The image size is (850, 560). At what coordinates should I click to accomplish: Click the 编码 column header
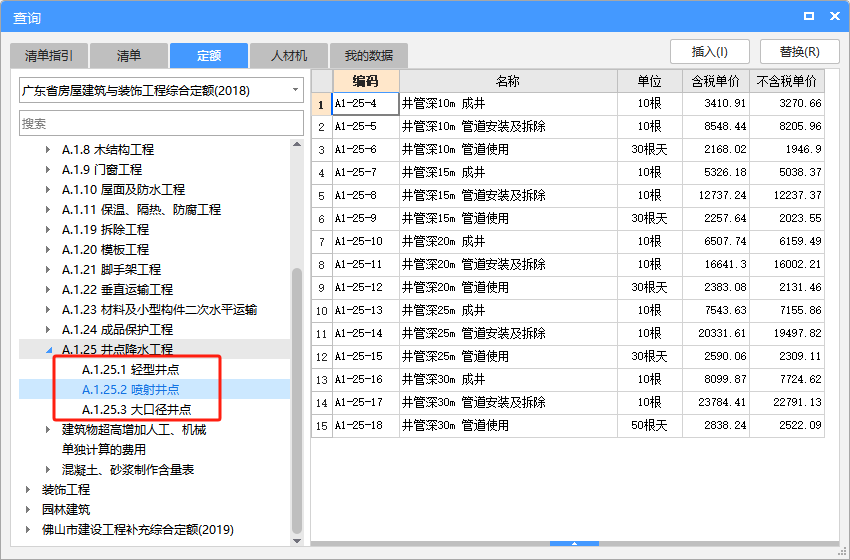(366, 81)
